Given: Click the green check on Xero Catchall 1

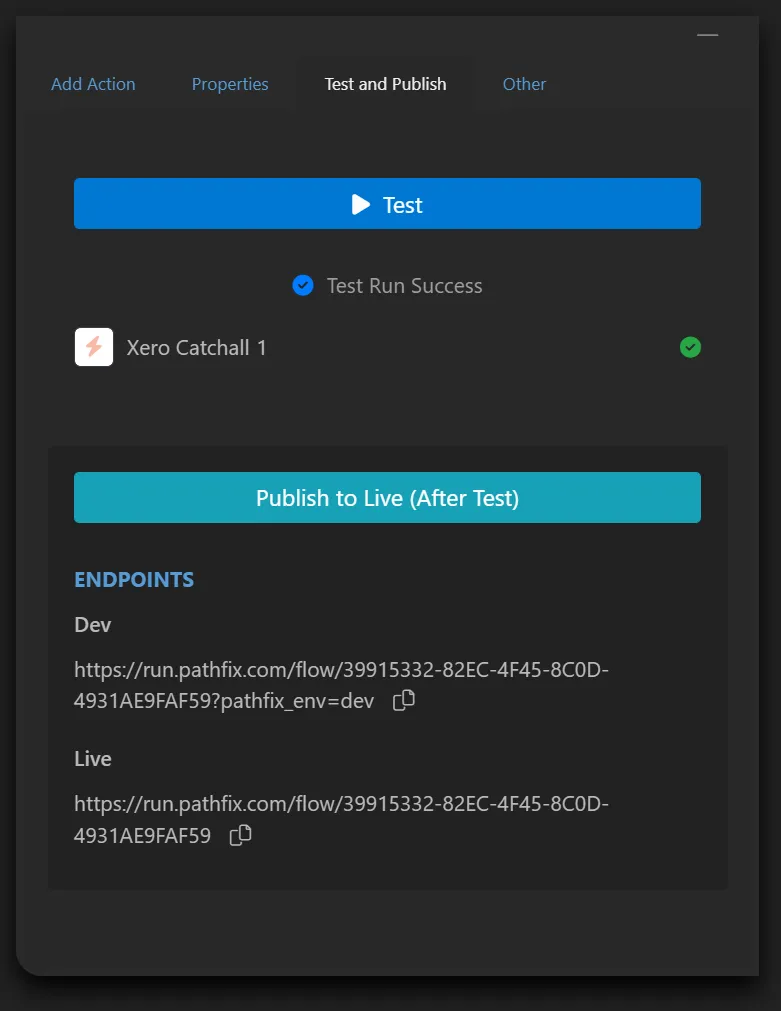Looking at the screenshot, I should tap(690, 347).
